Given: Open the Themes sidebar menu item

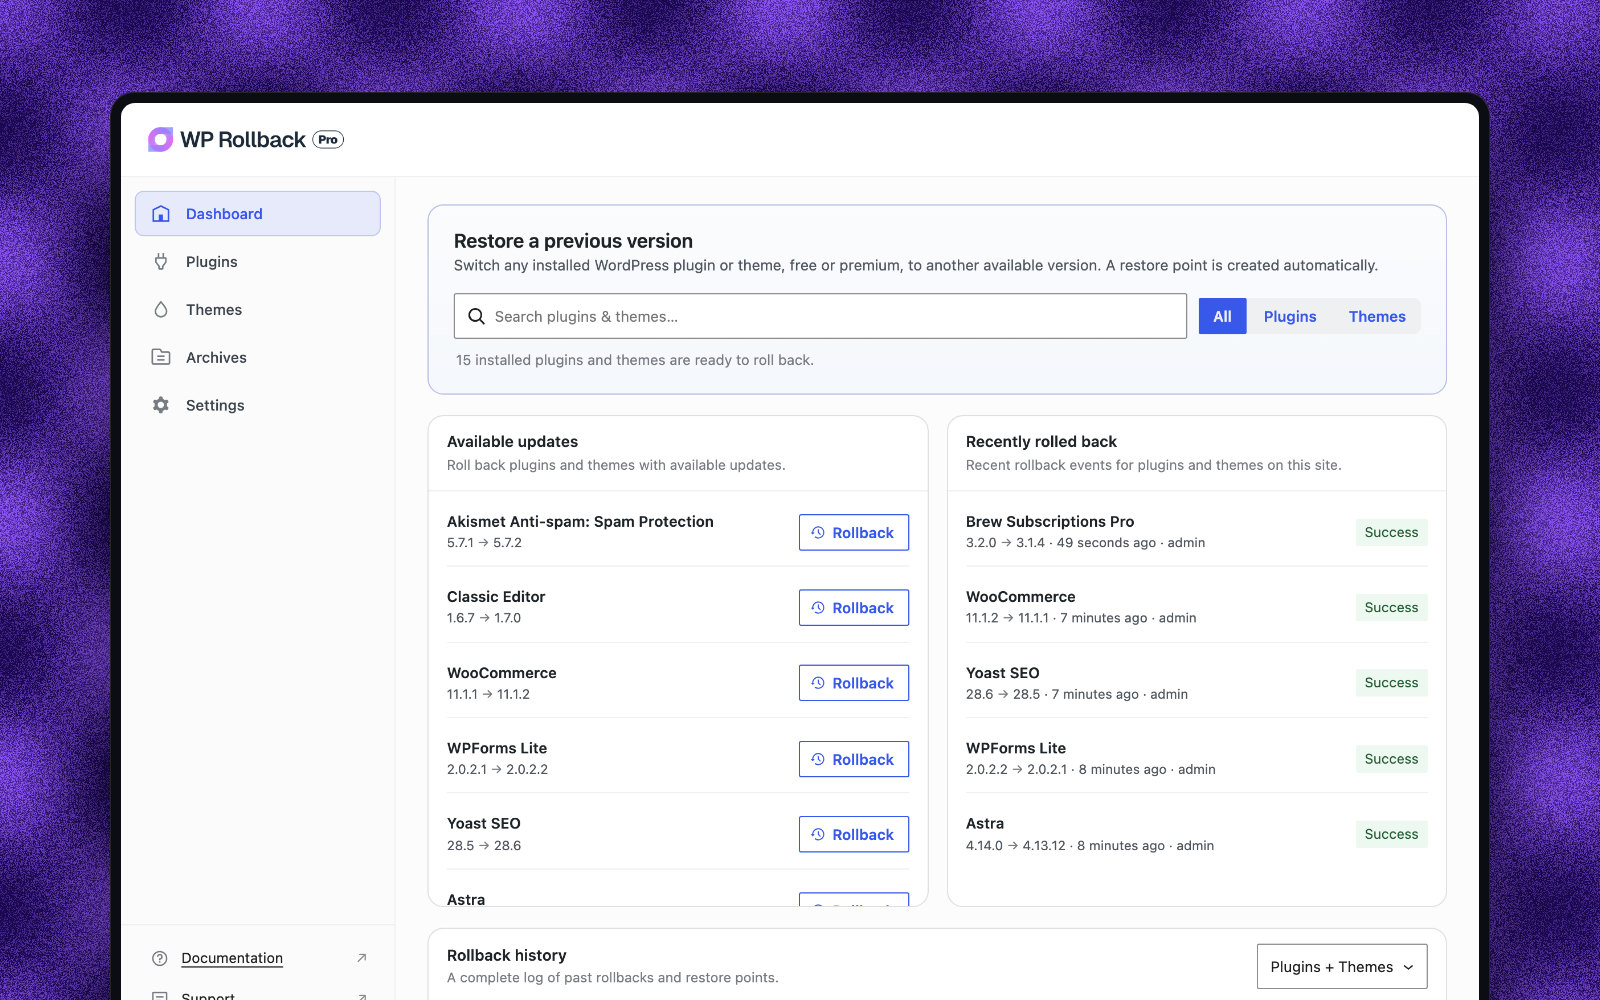Looking at the screenshot, I should pos(258,310).
